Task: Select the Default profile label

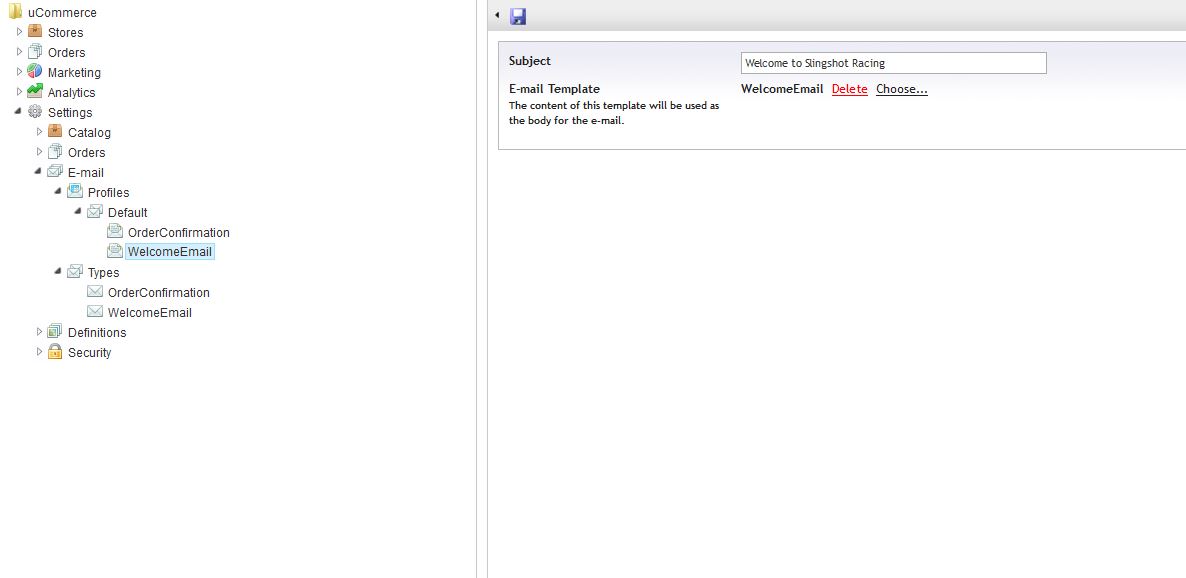Action: tap(128, 213)
